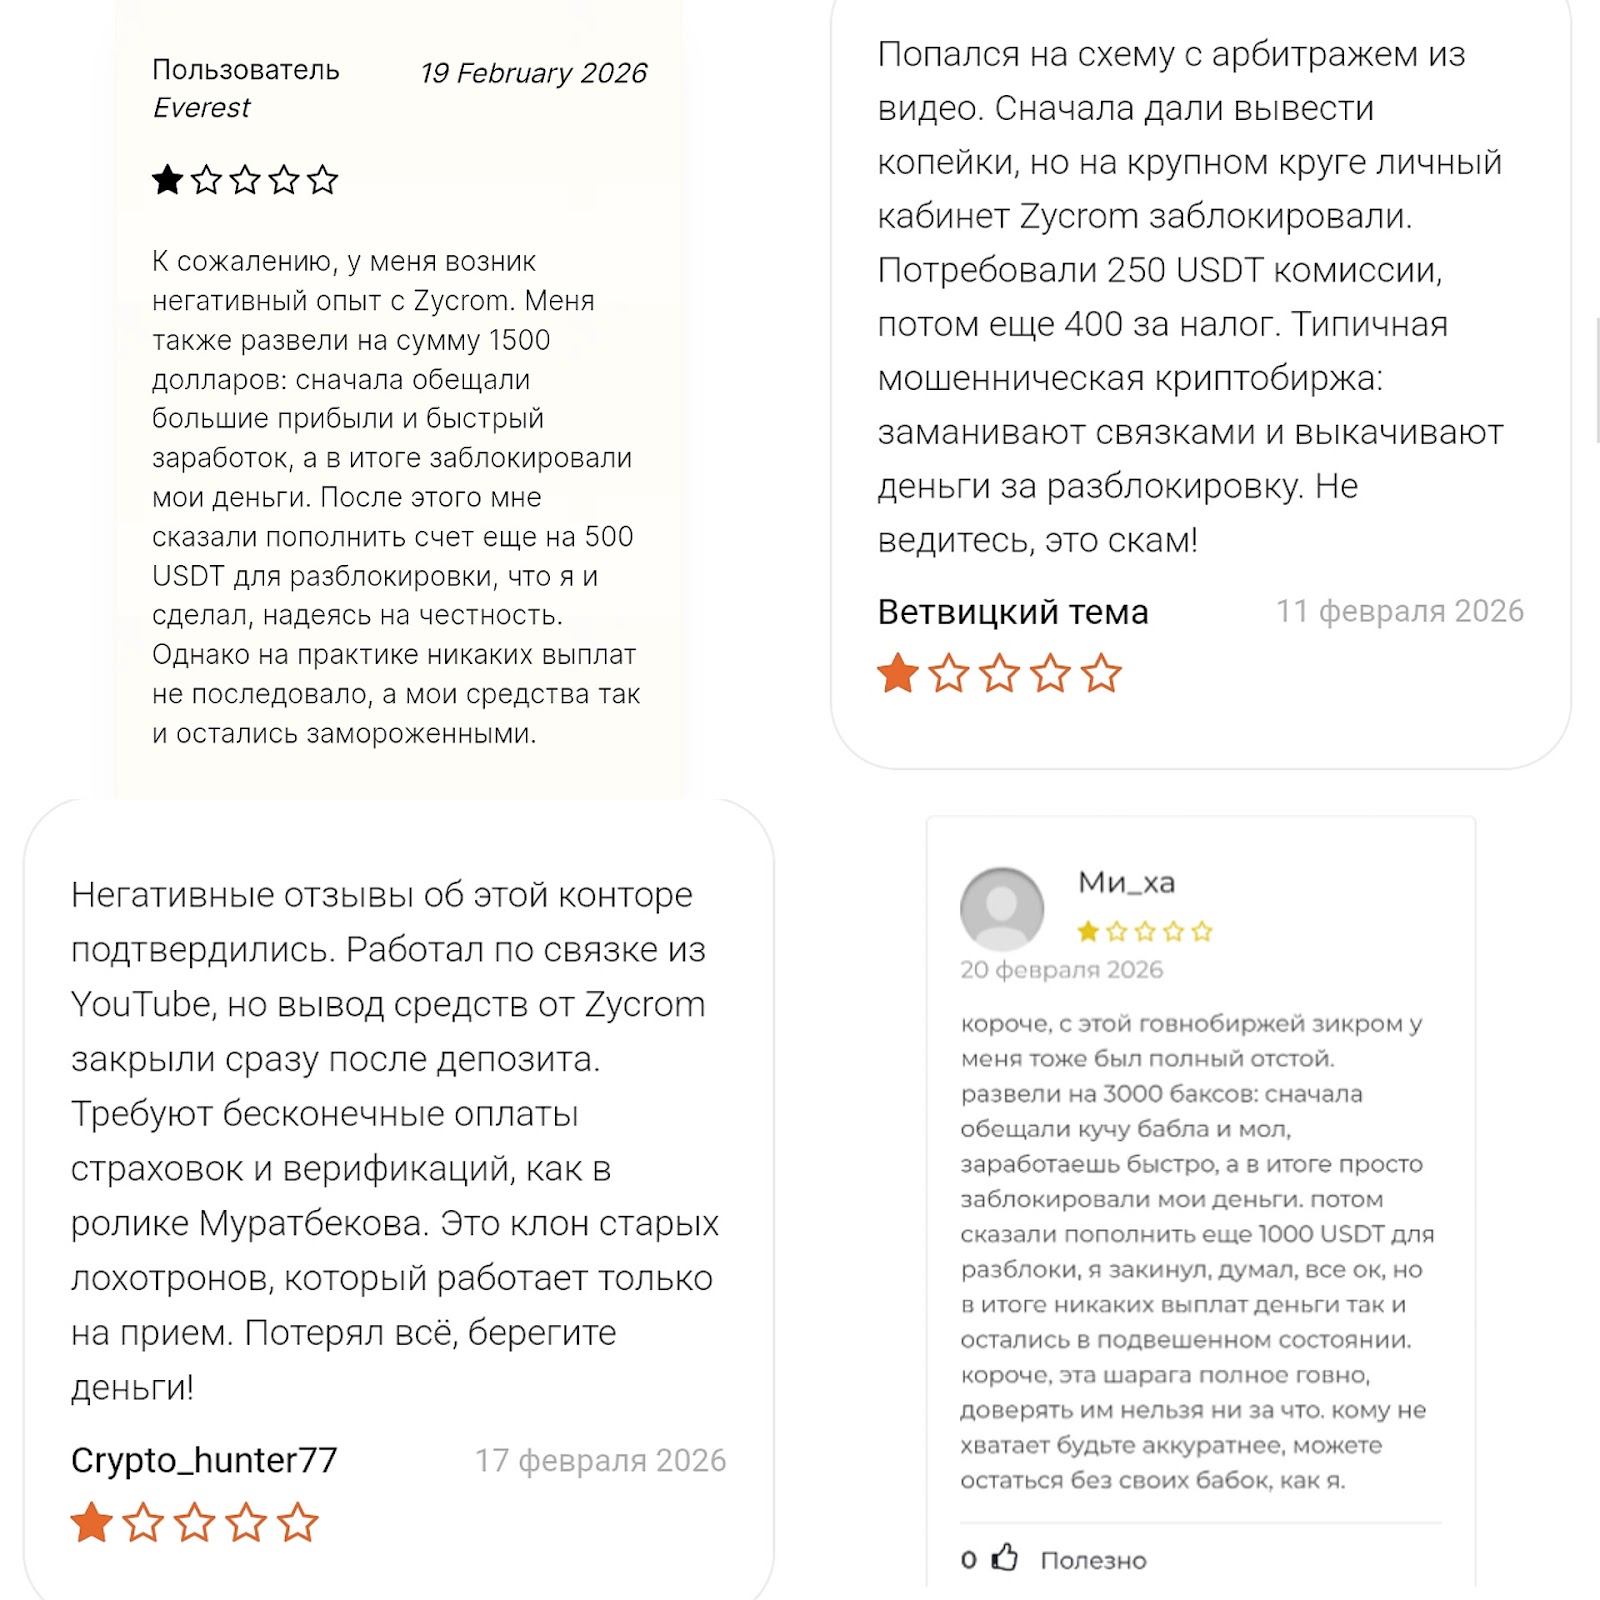1600x1600 pixels.
Task: Click the vote counter showing 0
Action: click(x=967, y=1558)
